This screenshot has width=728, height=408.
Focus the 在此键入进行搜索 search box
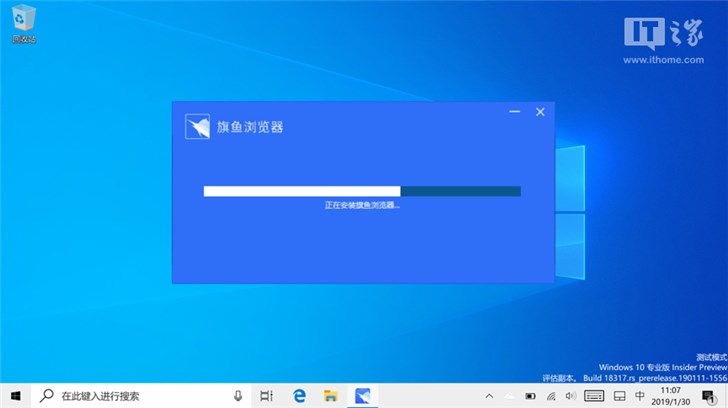(x=141, y=396)
